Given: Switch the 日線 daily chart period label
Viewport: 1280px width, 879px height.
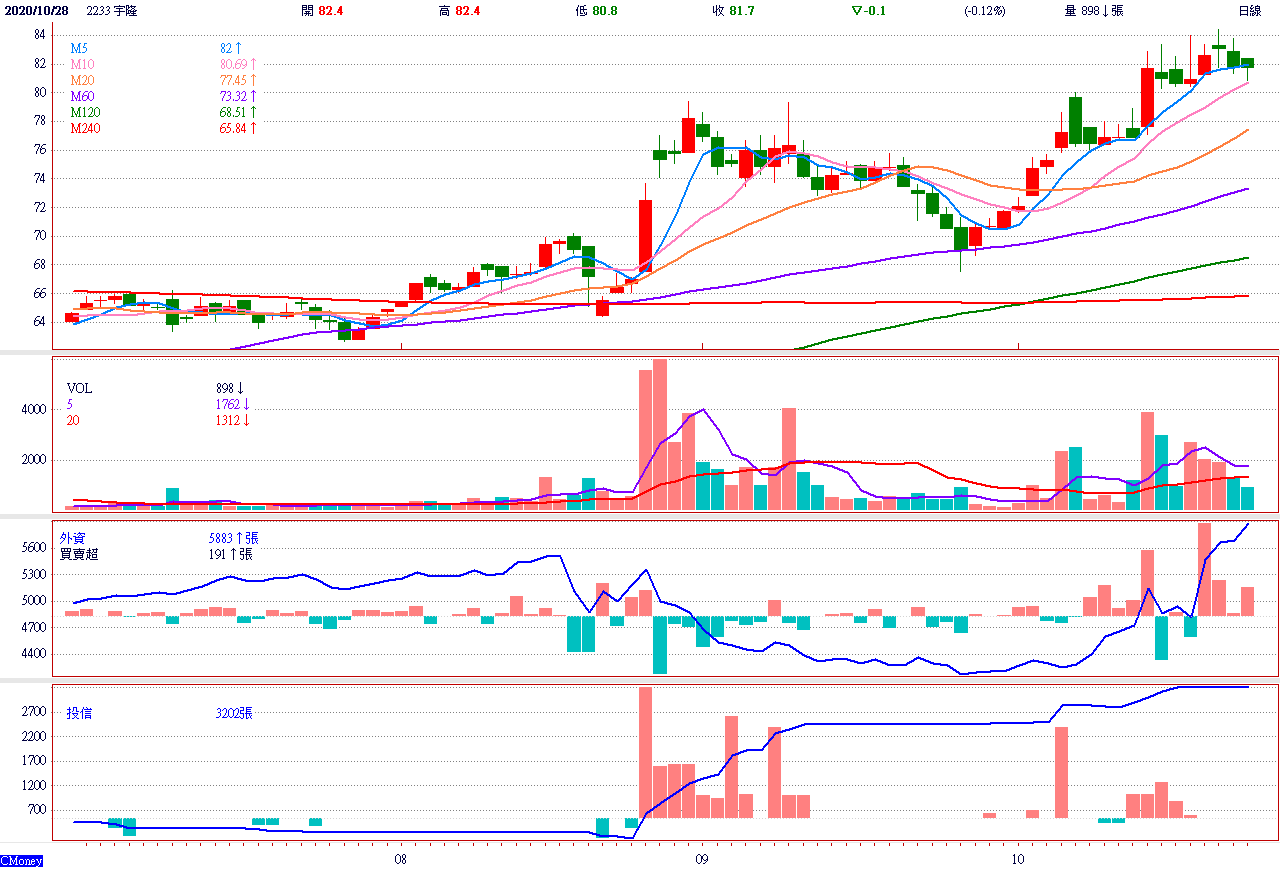Looking at the screenshot, I should (x=1250, y=11).
